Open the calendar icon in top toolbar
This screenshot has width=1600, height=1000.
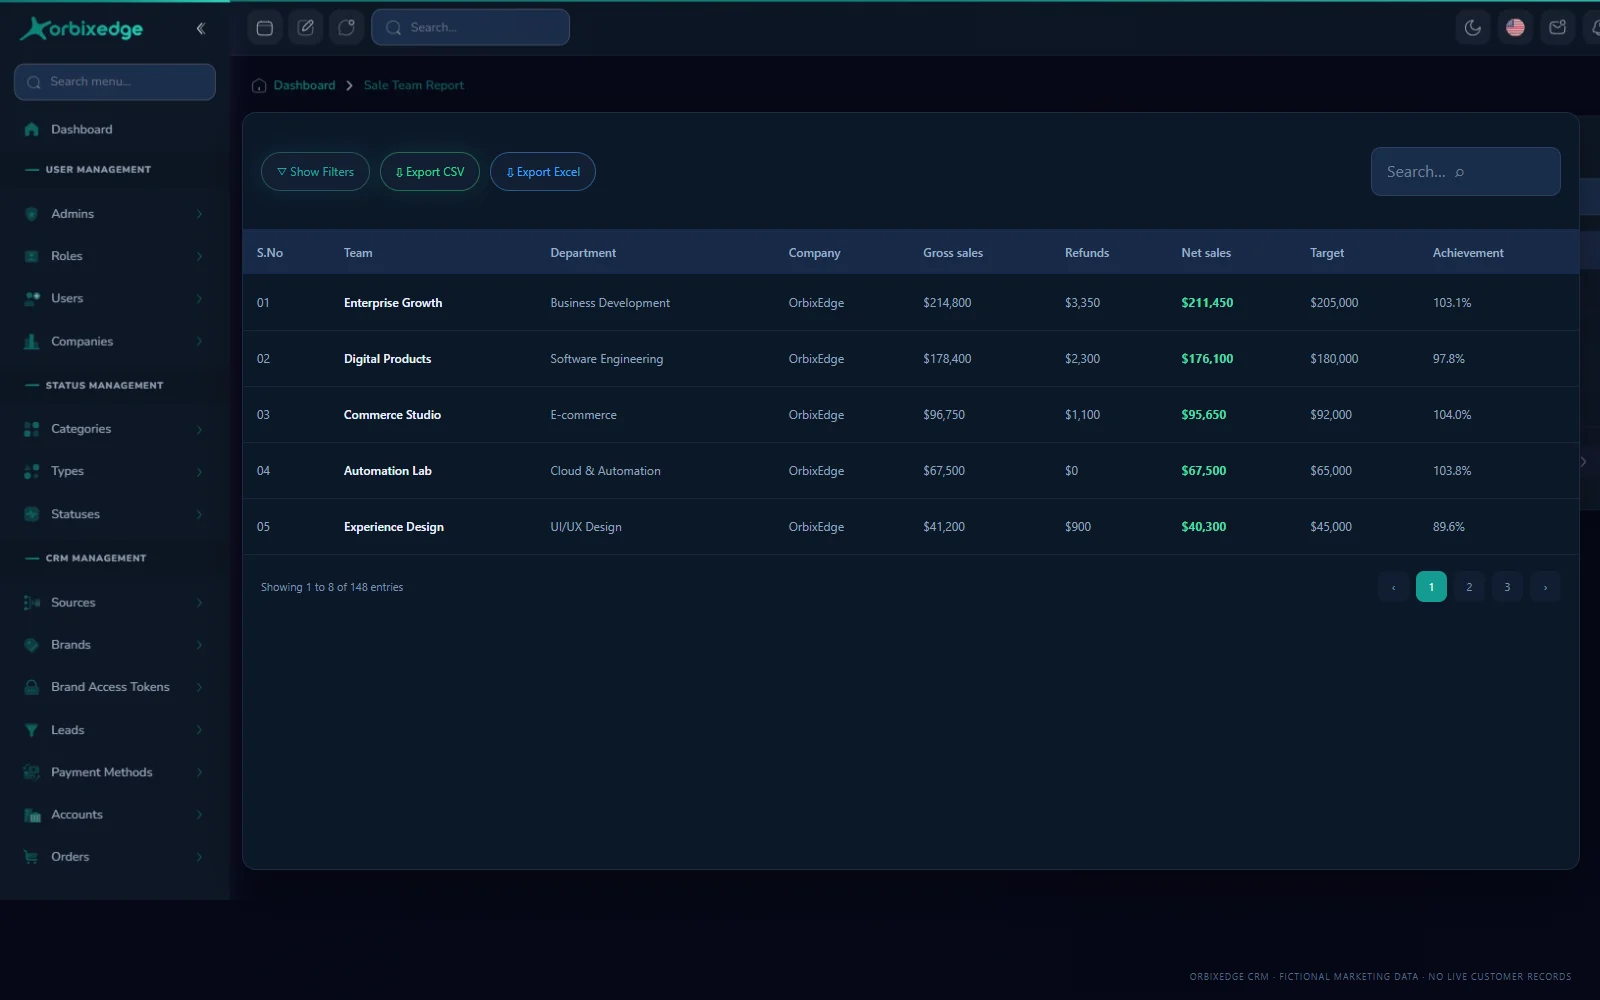tap(265, 28)
